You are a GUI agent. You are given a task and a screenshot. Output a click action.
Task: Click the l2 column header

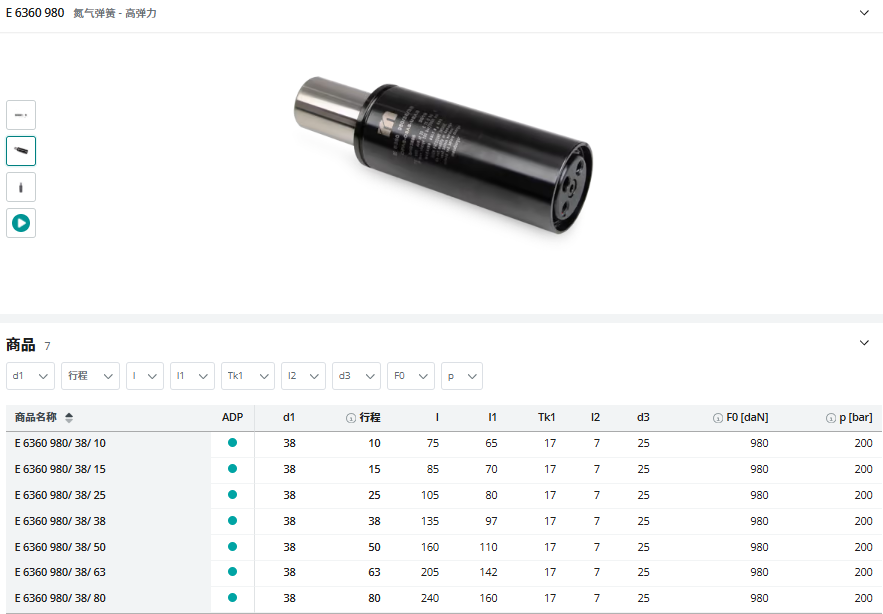(595, 417)
